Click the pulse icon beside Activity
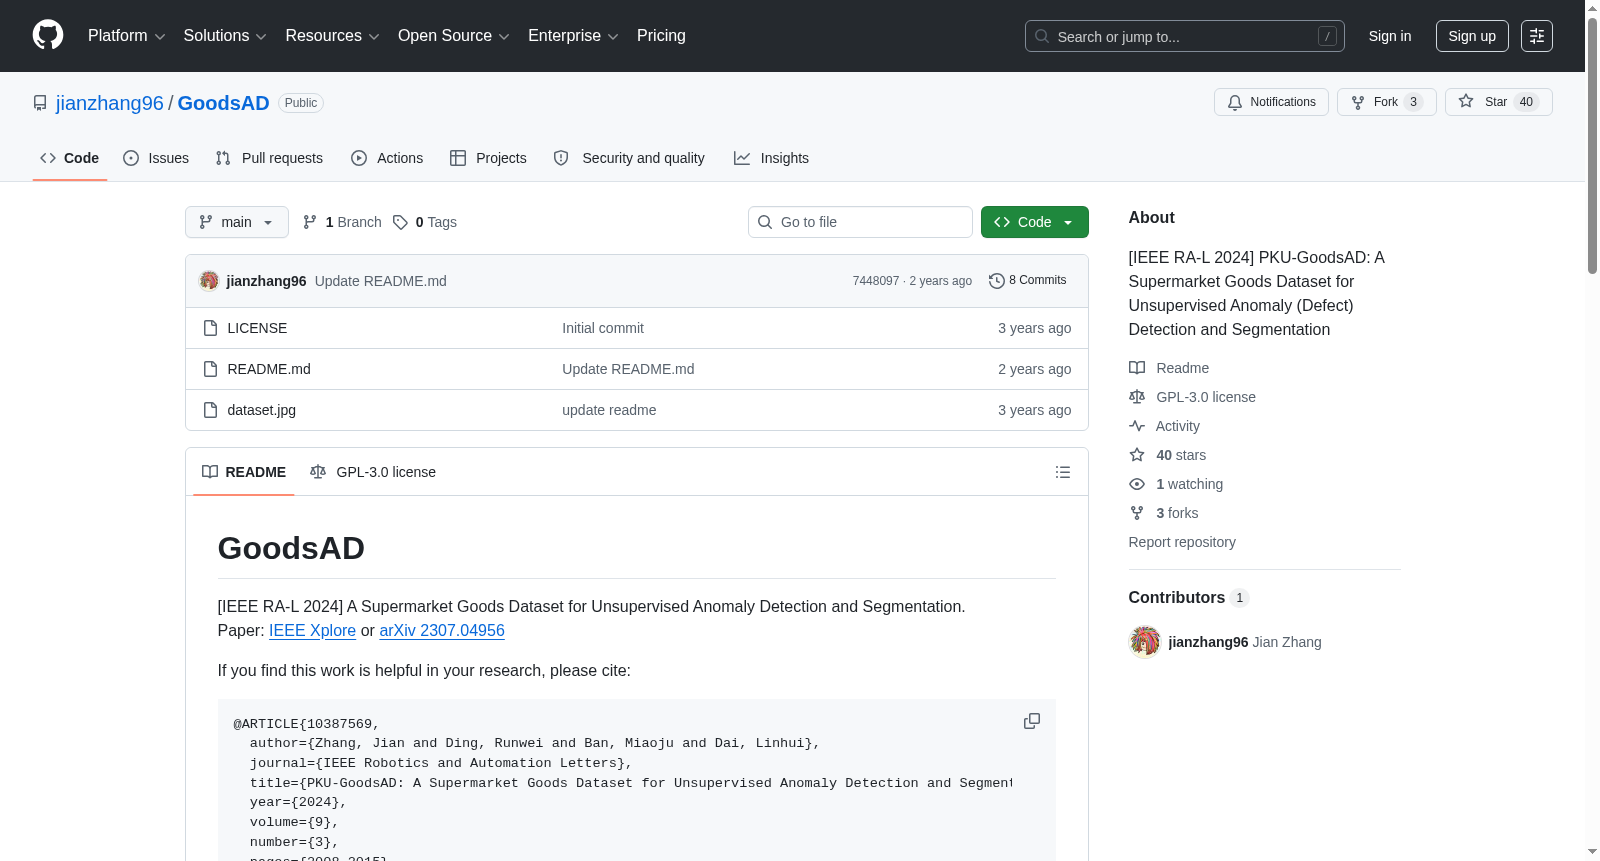Screen dimensions: 1600x861 (1137, 426)
